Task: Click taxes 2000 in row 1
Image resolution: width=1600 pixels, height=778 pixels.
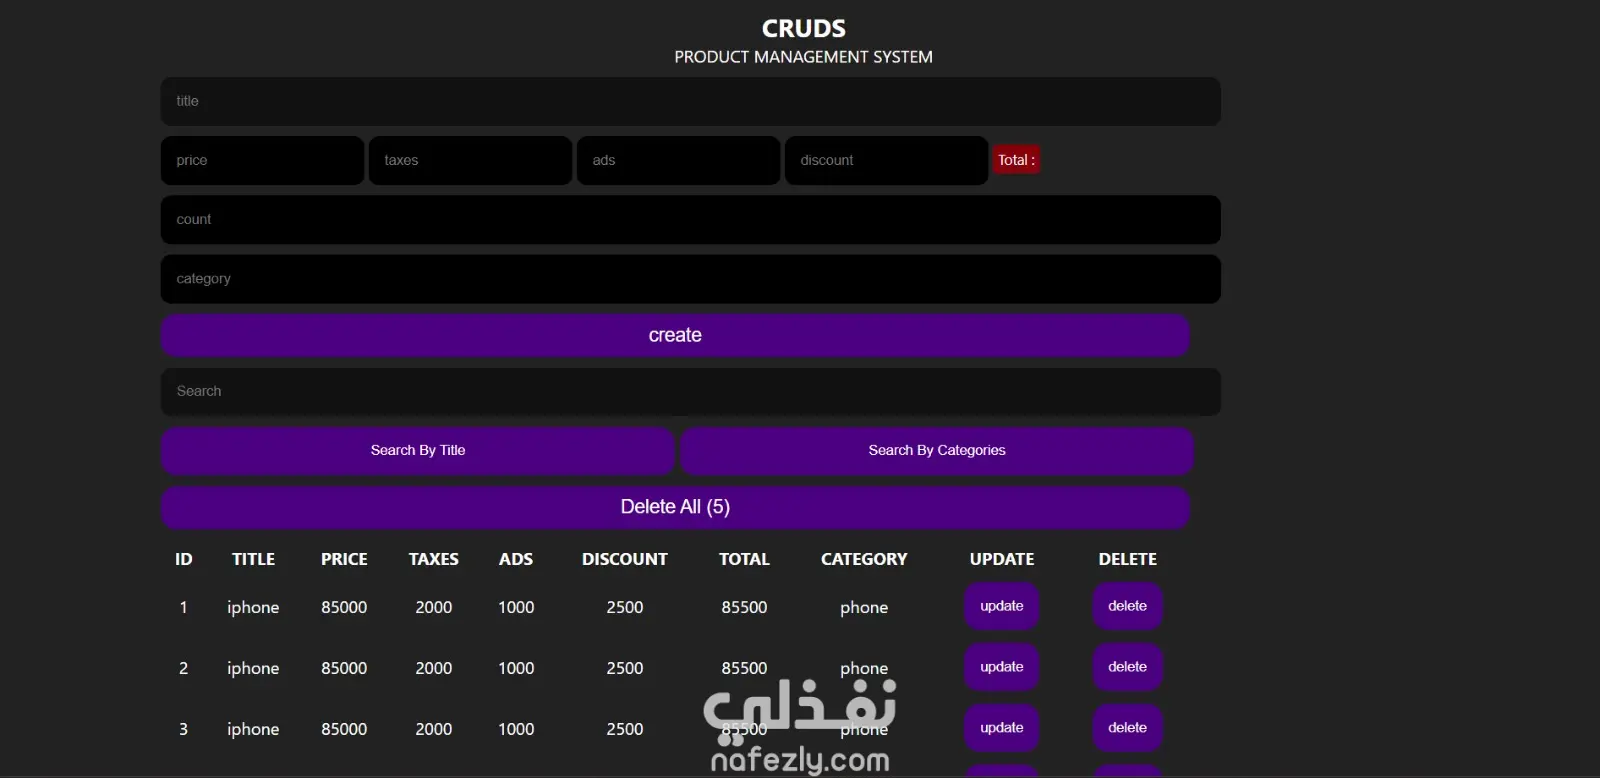Action: click(434, 607)
